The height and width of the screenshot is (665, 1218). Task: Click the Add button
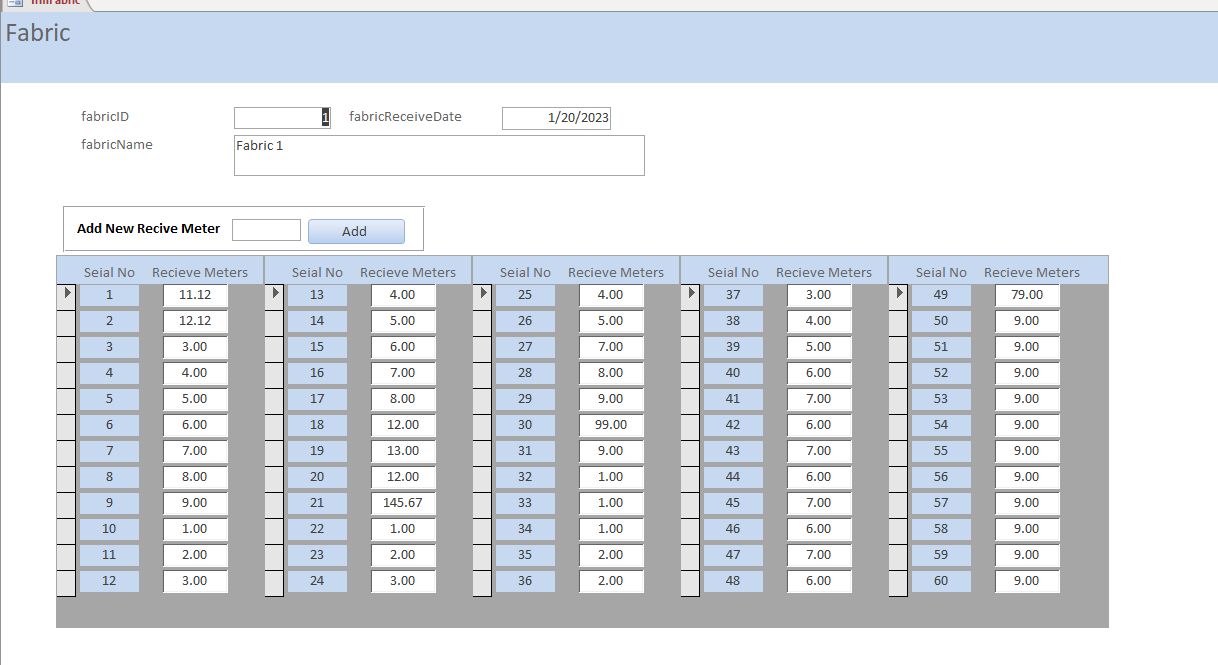(356, 231)
